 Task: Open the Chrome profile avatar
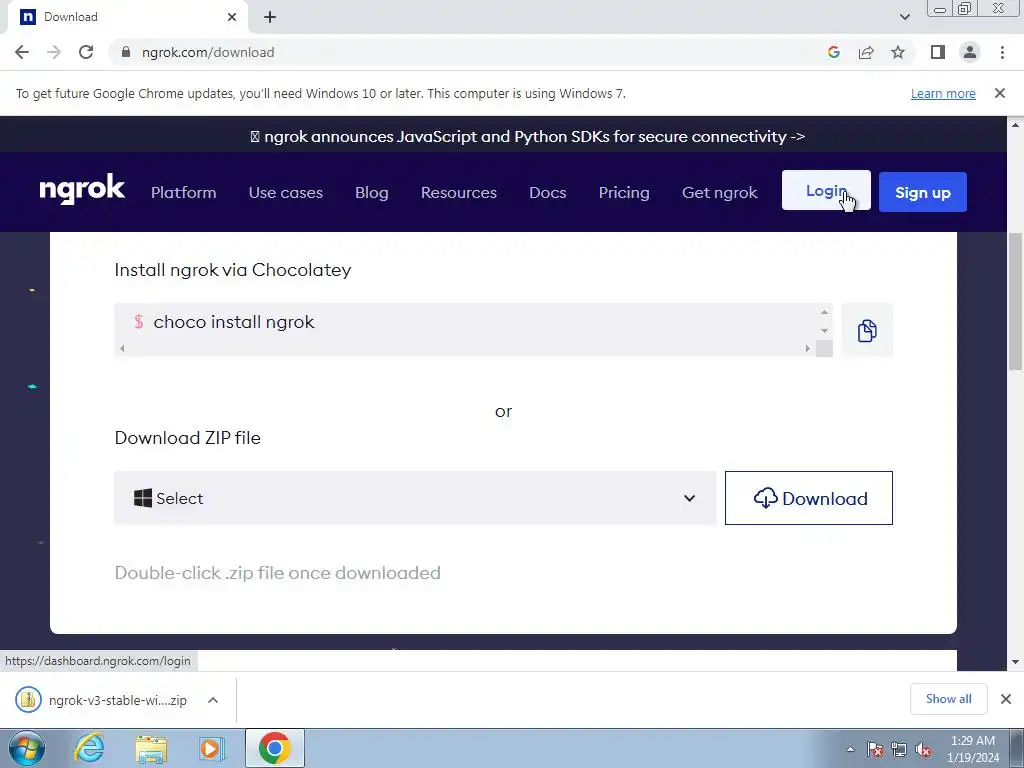970,52
